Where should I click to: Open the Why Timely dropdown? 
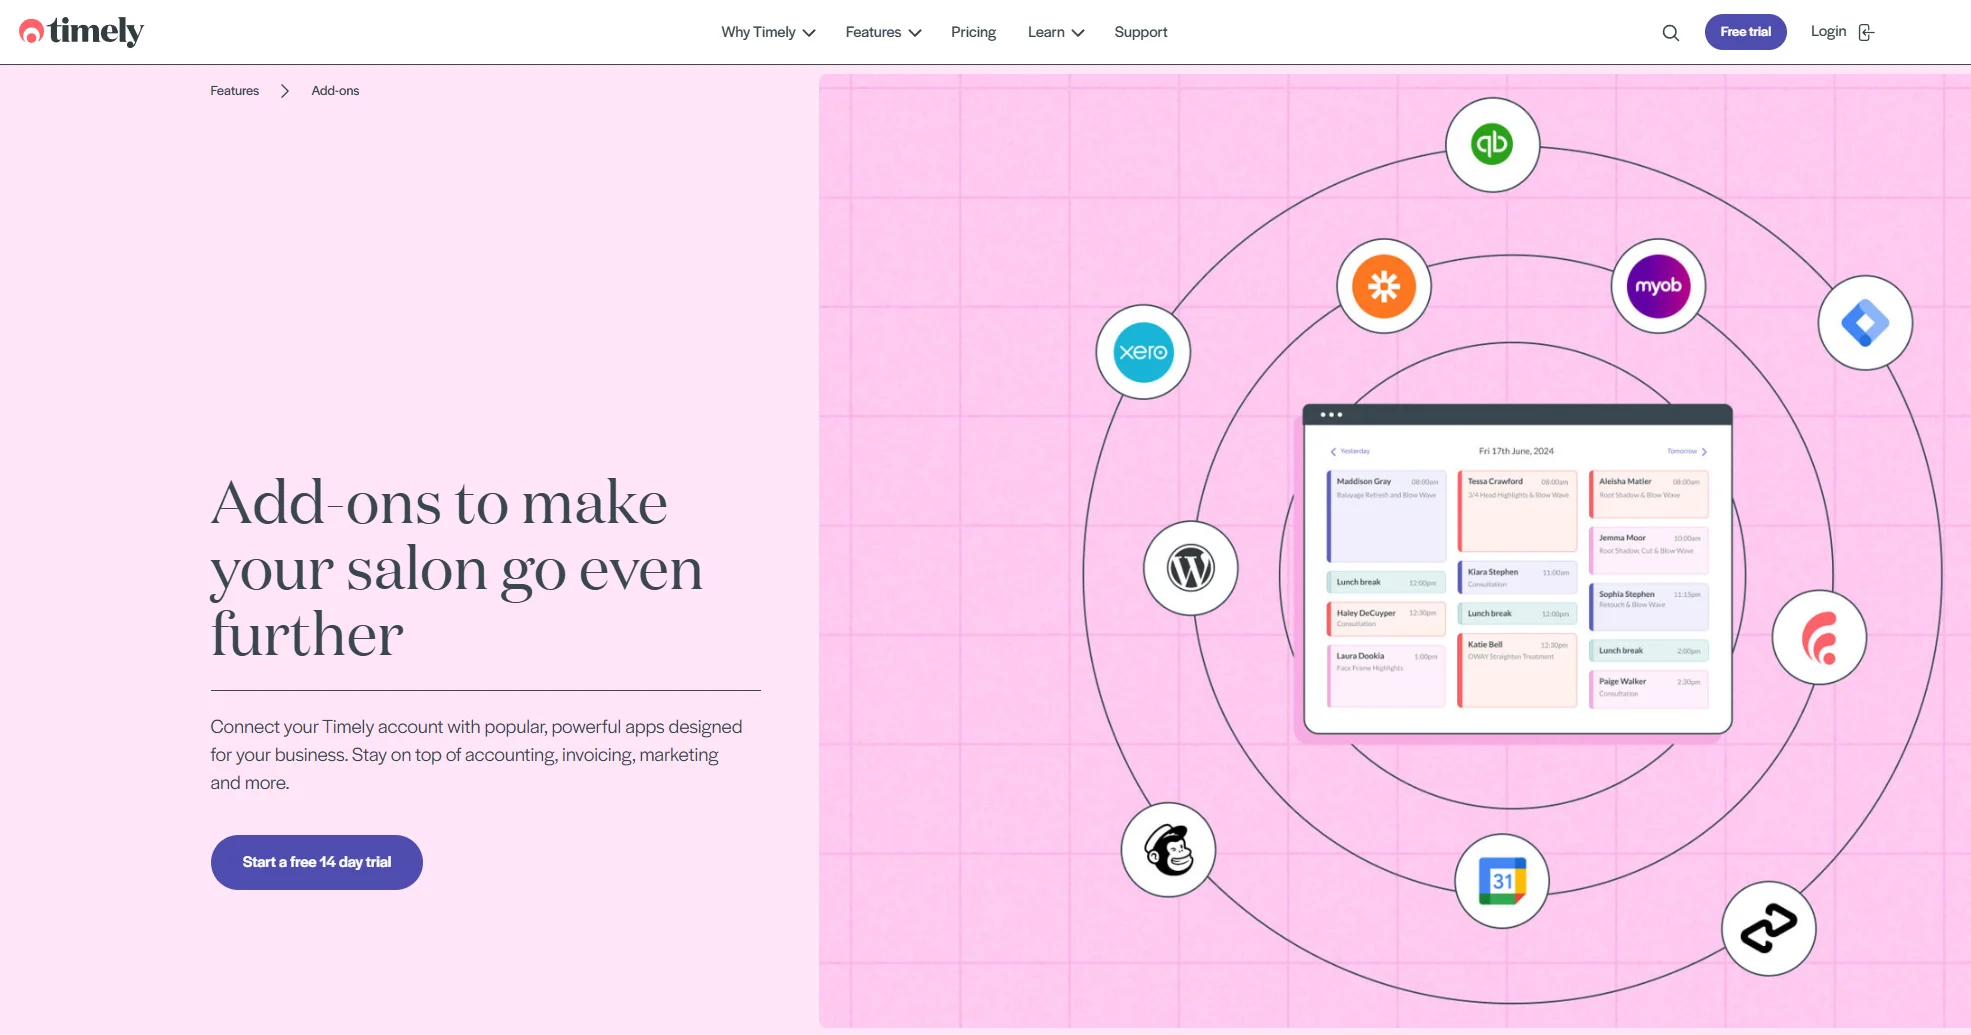coord(766,31)
